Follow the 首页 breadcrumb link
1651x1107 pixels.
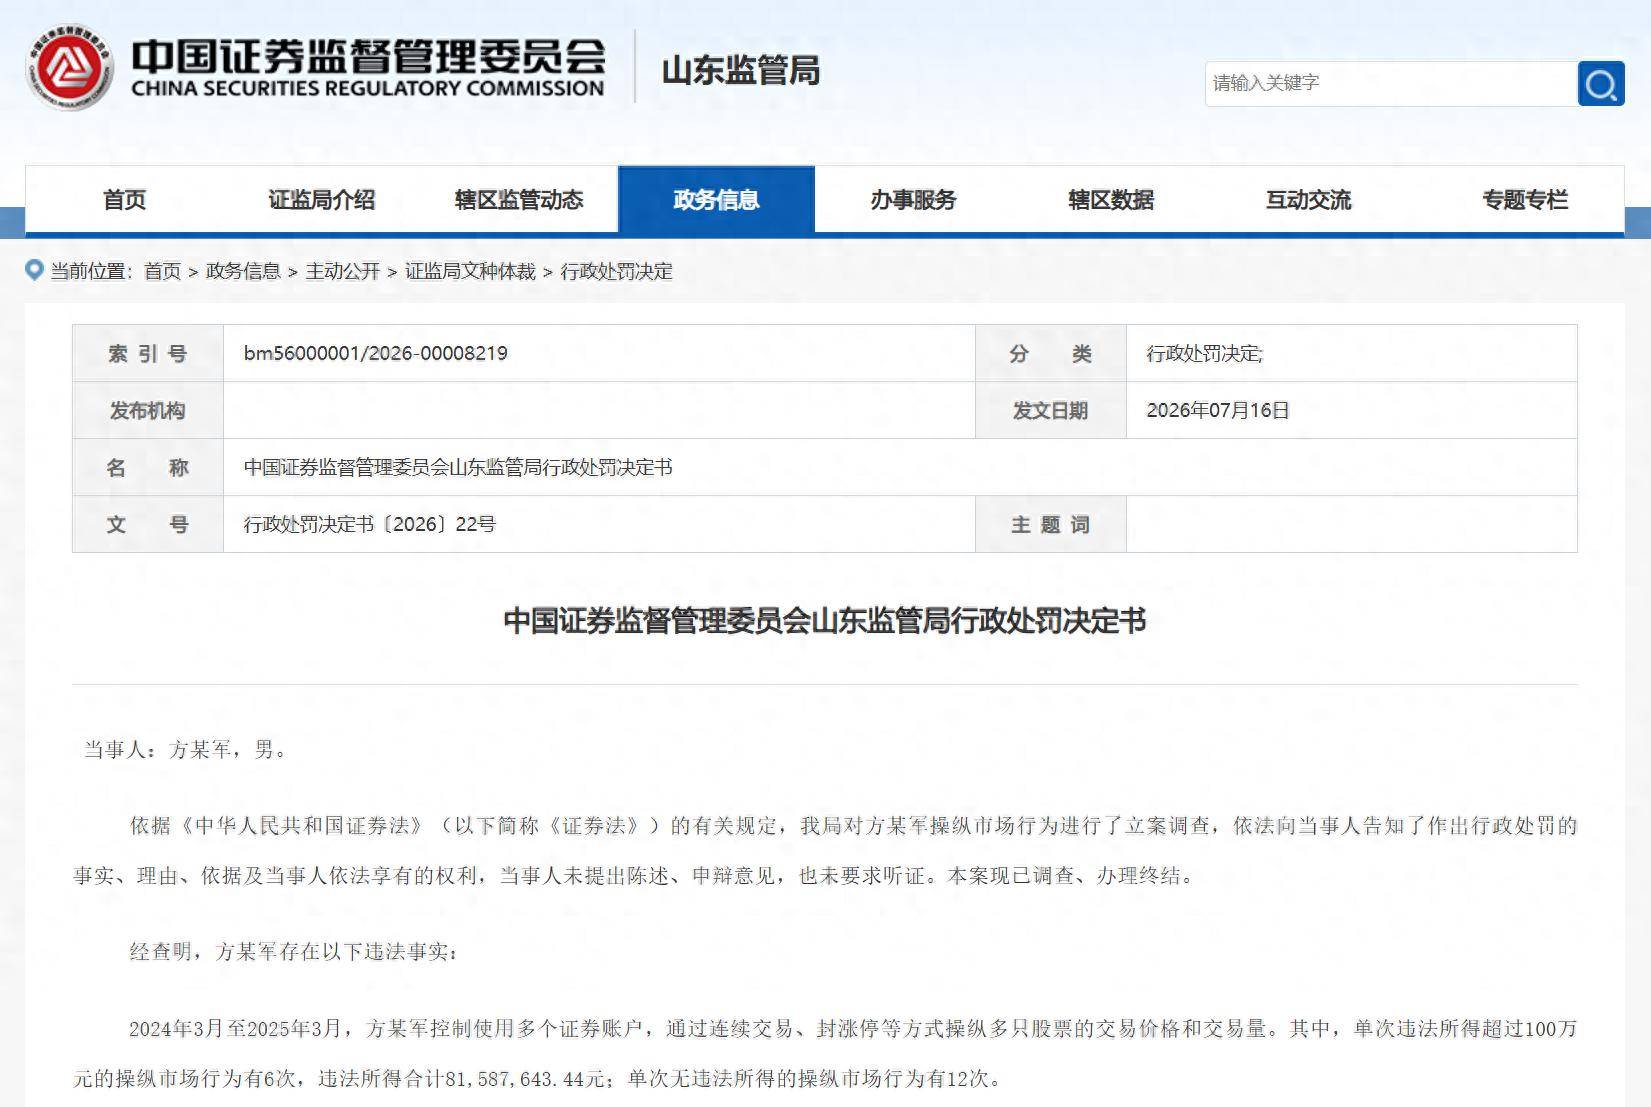point(162,271)
